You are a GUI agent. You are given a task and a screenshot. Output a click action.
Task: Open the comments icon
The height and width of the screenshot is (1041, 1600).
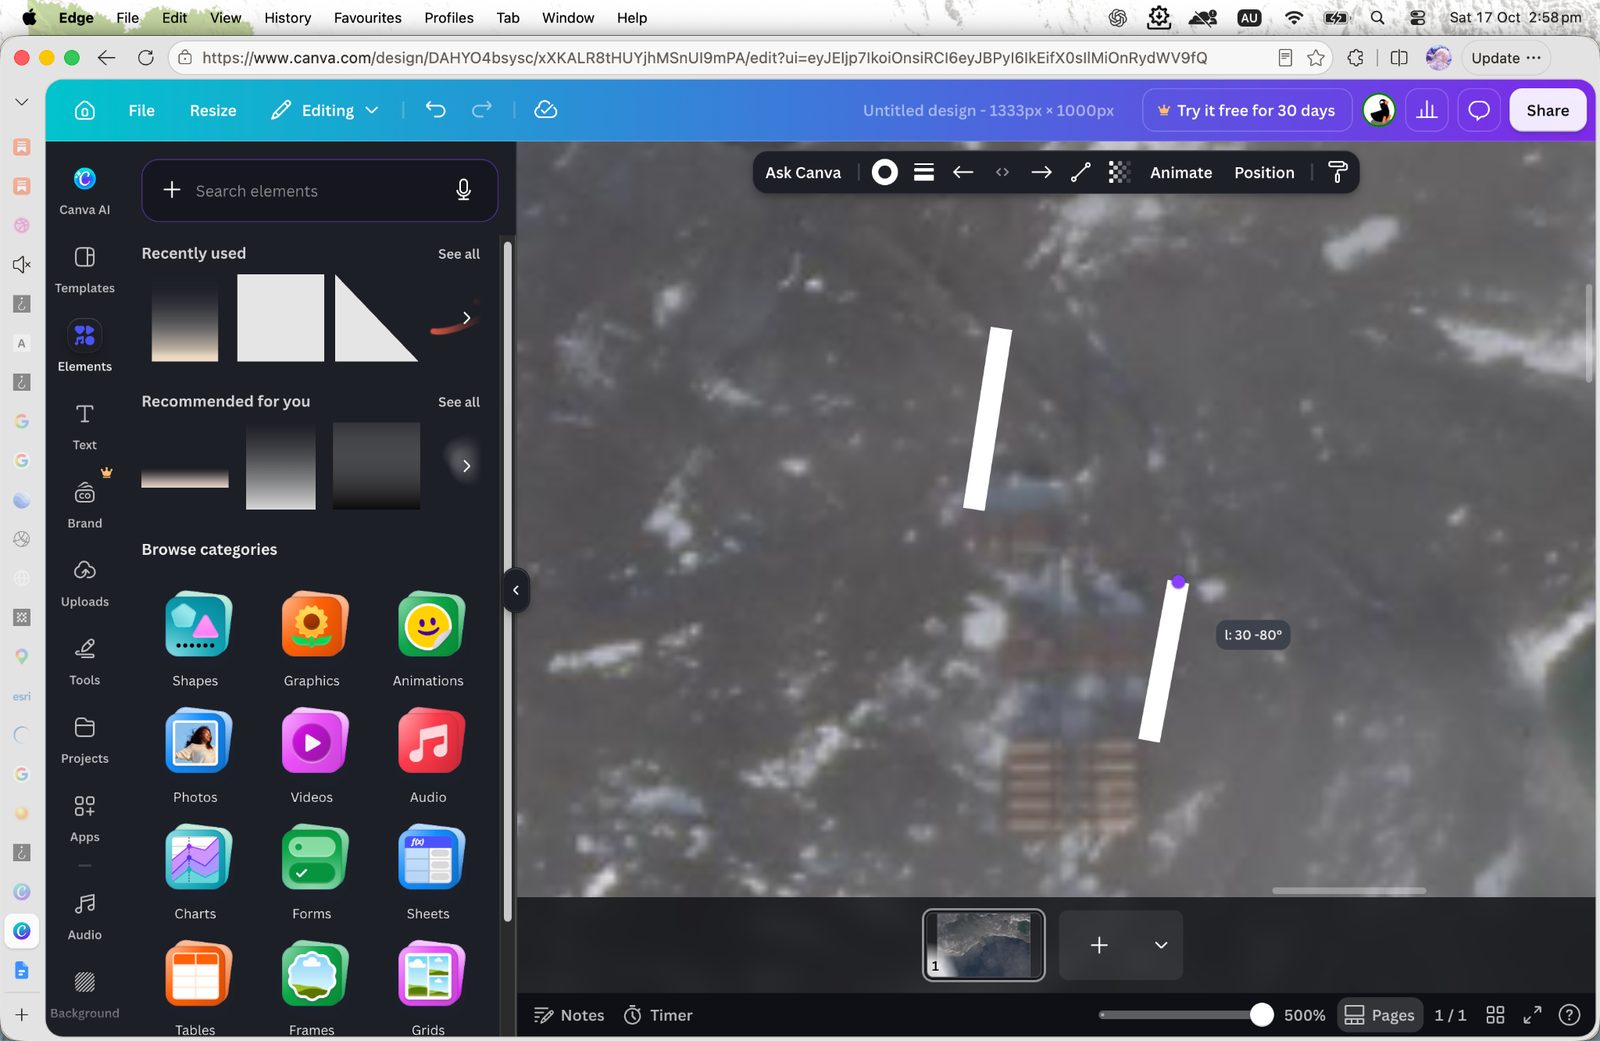click(1479, 110)
